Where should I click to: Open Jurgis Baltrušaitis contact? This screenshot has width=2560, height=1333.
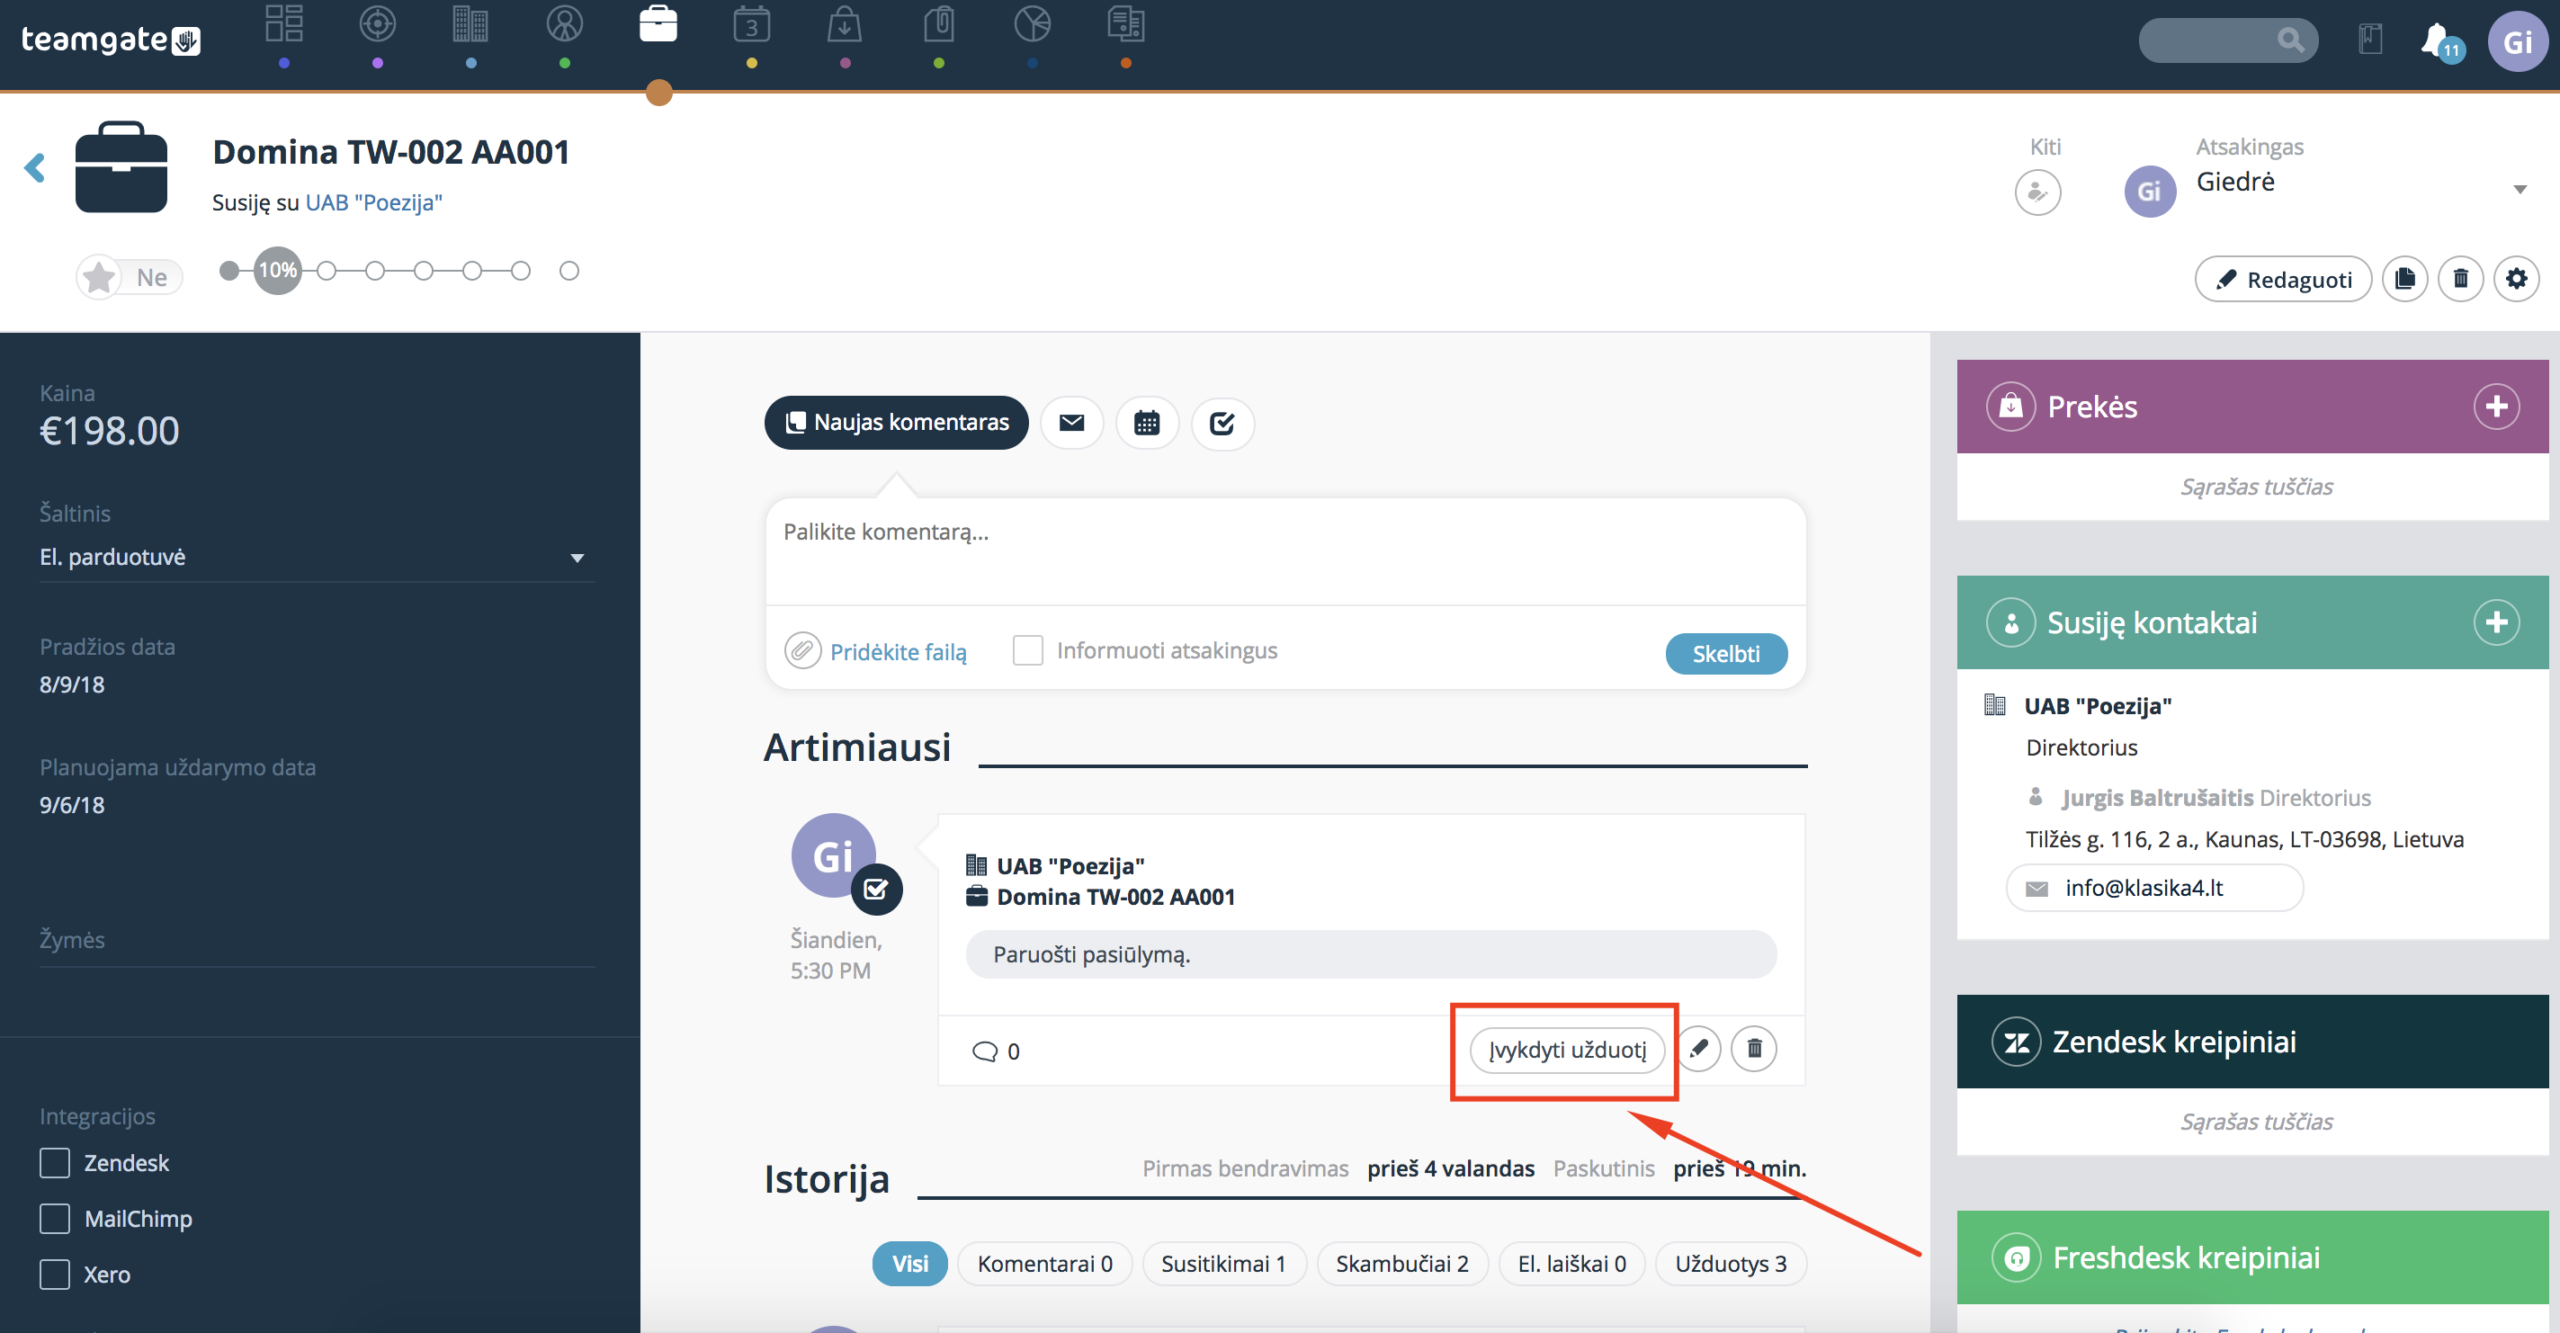[x=2157, y=798]
